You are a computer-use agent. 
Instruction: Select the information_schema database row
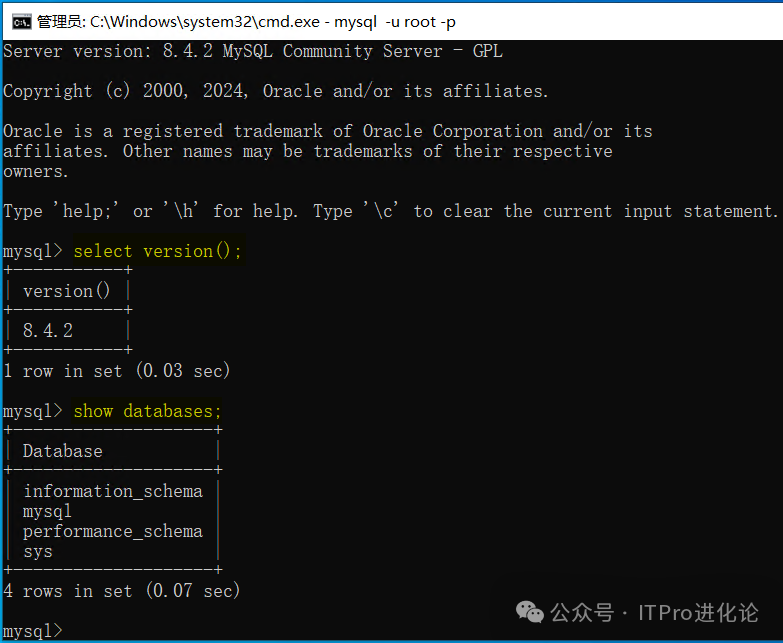(112, 491)
